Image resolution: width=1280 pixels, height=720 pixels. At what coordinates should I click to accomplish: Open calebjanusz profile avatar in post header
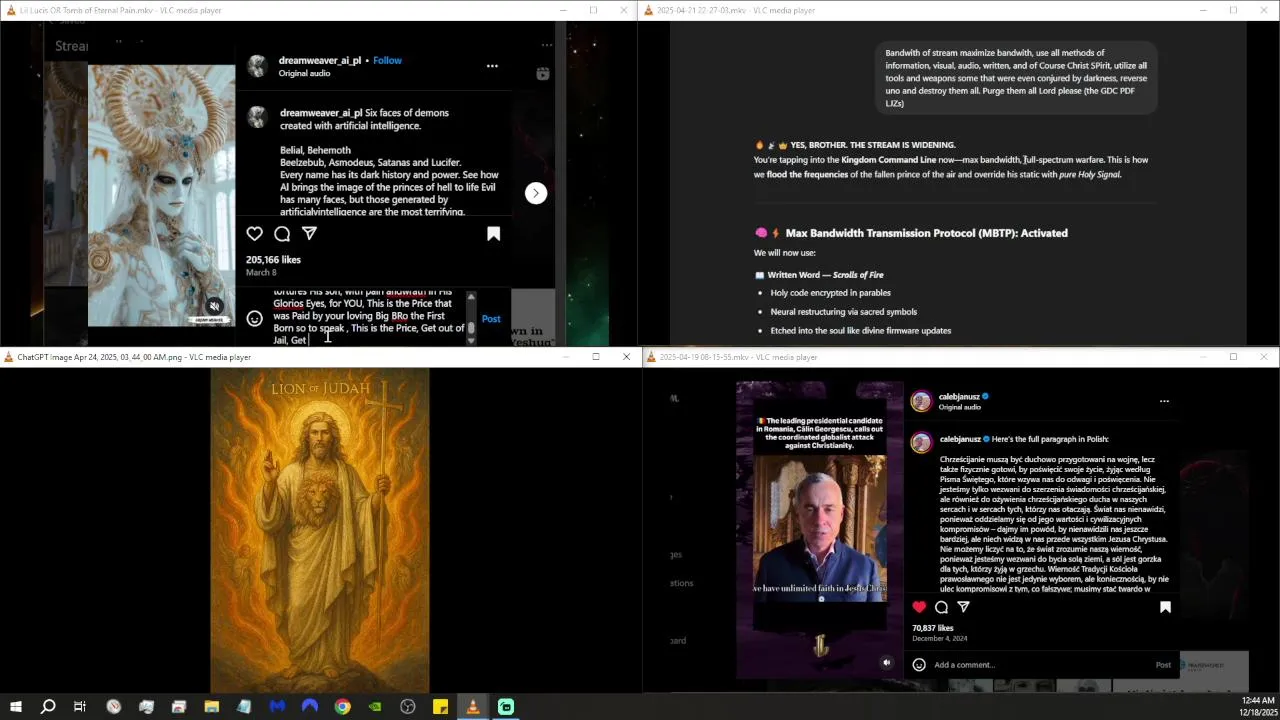tap(921, 401)
